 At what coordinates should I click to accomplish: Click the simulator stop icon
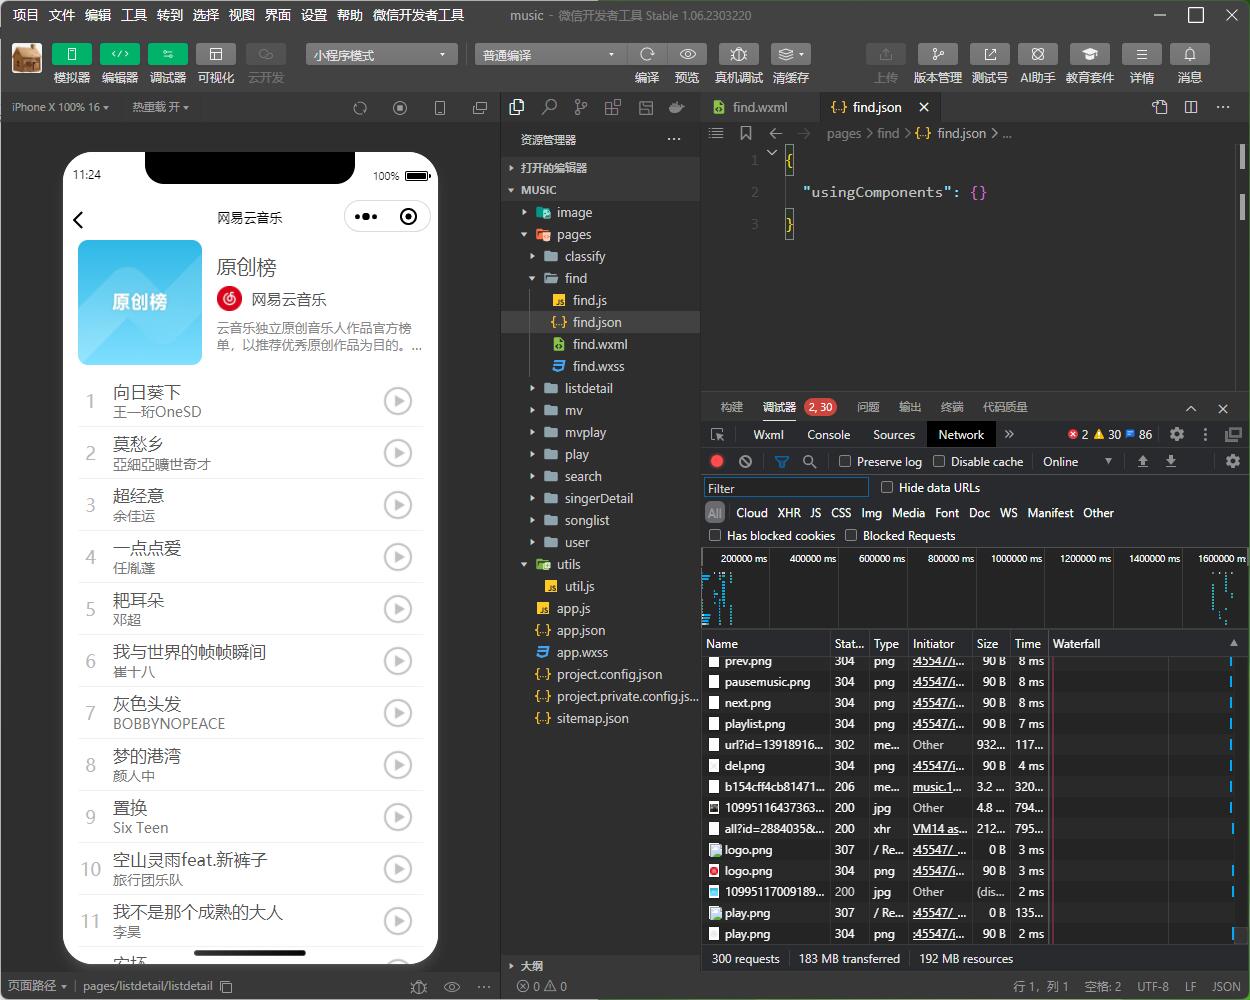coord(400,107)
